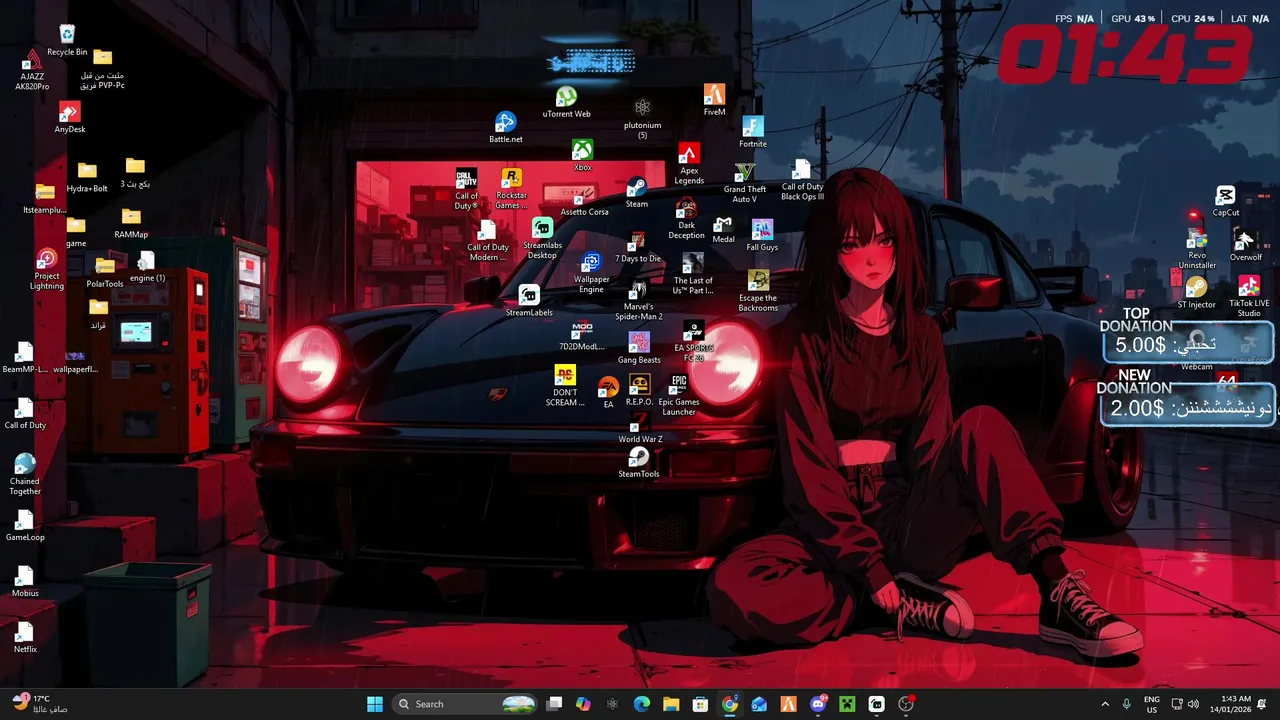Select the R.E.P.O. desktop icon

tap(639, 391)
